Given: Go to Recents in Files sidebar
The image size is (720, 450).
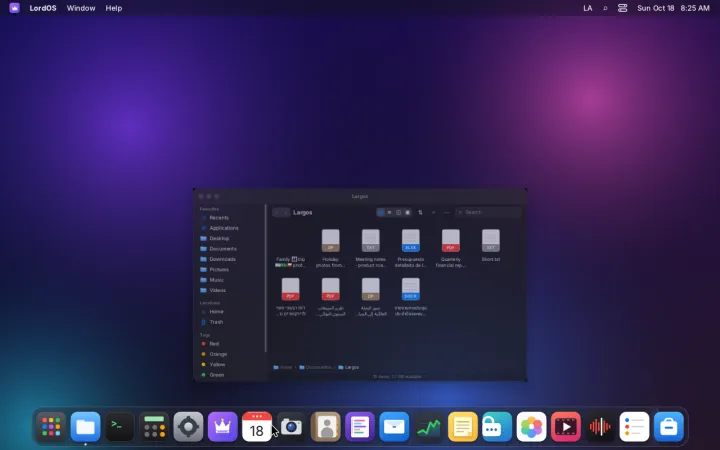Looking at the screenshot, I should (x=231, y=218).
